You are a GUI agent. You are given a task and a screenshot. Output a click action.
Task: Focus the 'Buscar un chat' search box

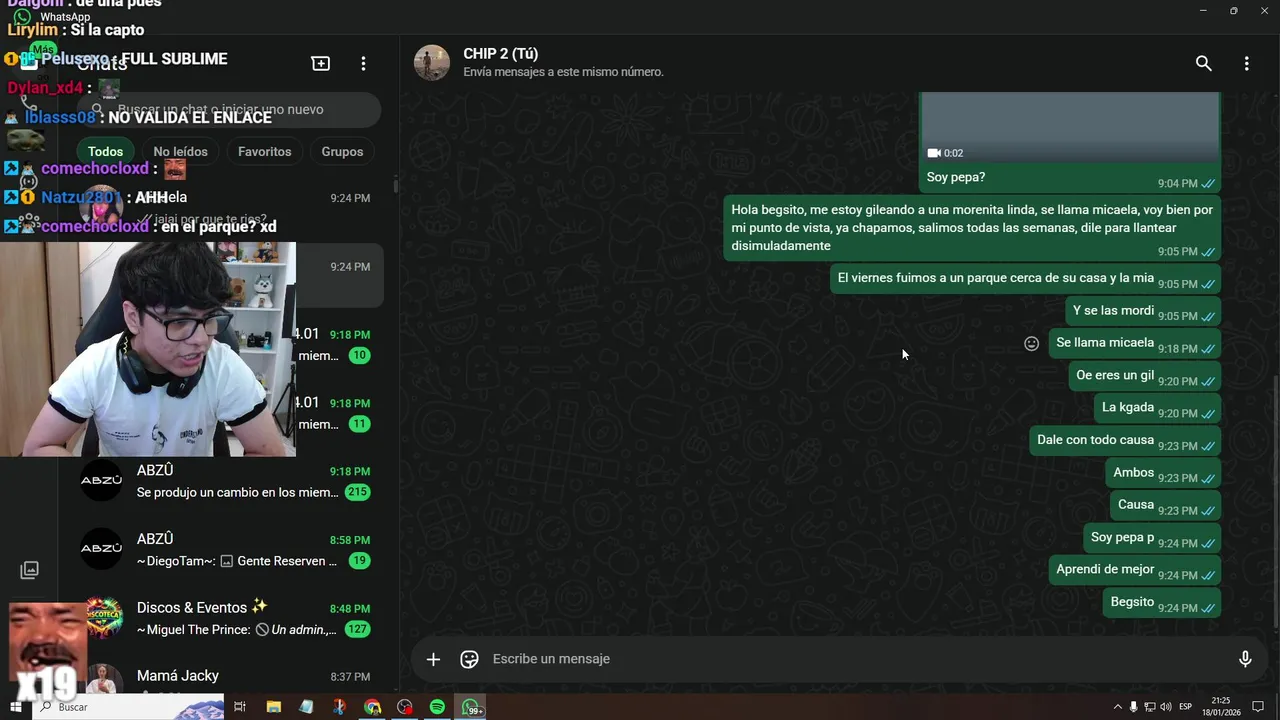(x=230, y=109)
